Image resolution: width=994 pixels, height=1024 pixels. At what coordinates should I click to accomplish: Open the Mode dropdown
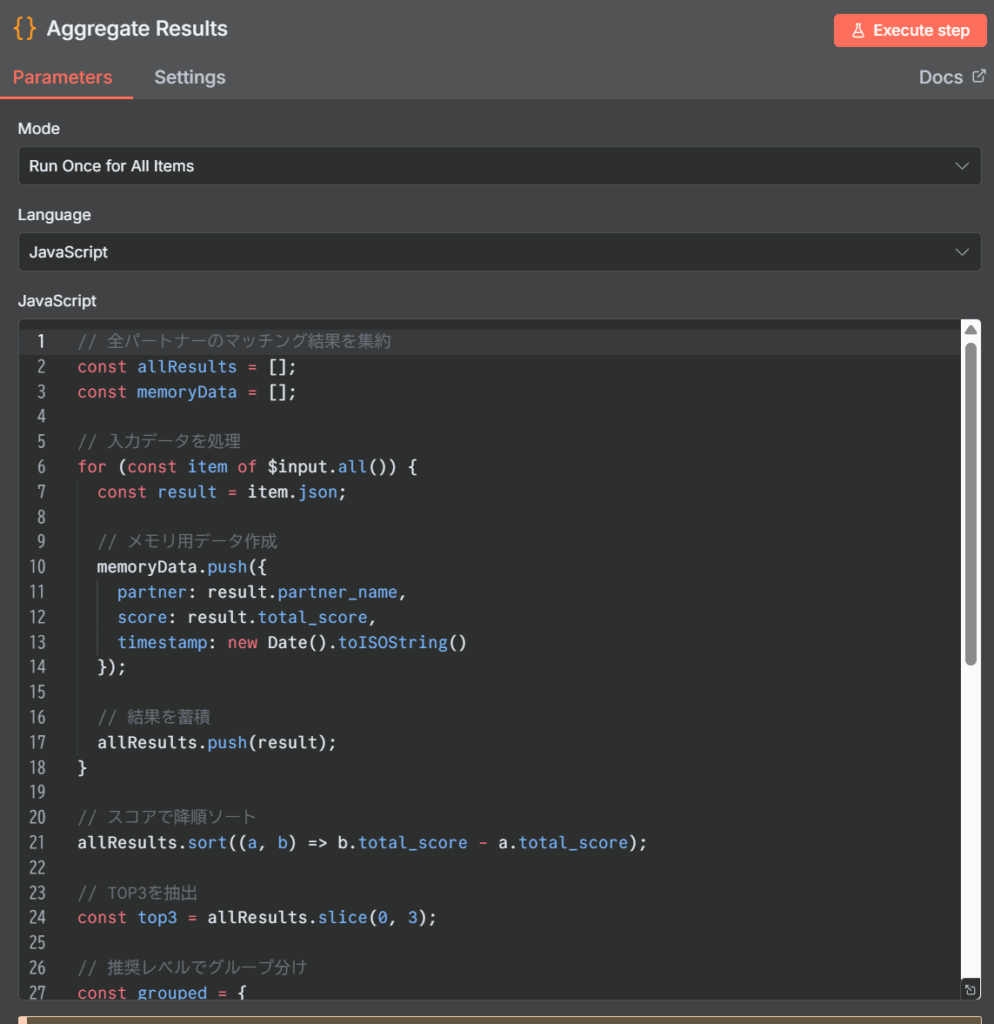click(498, 166)
